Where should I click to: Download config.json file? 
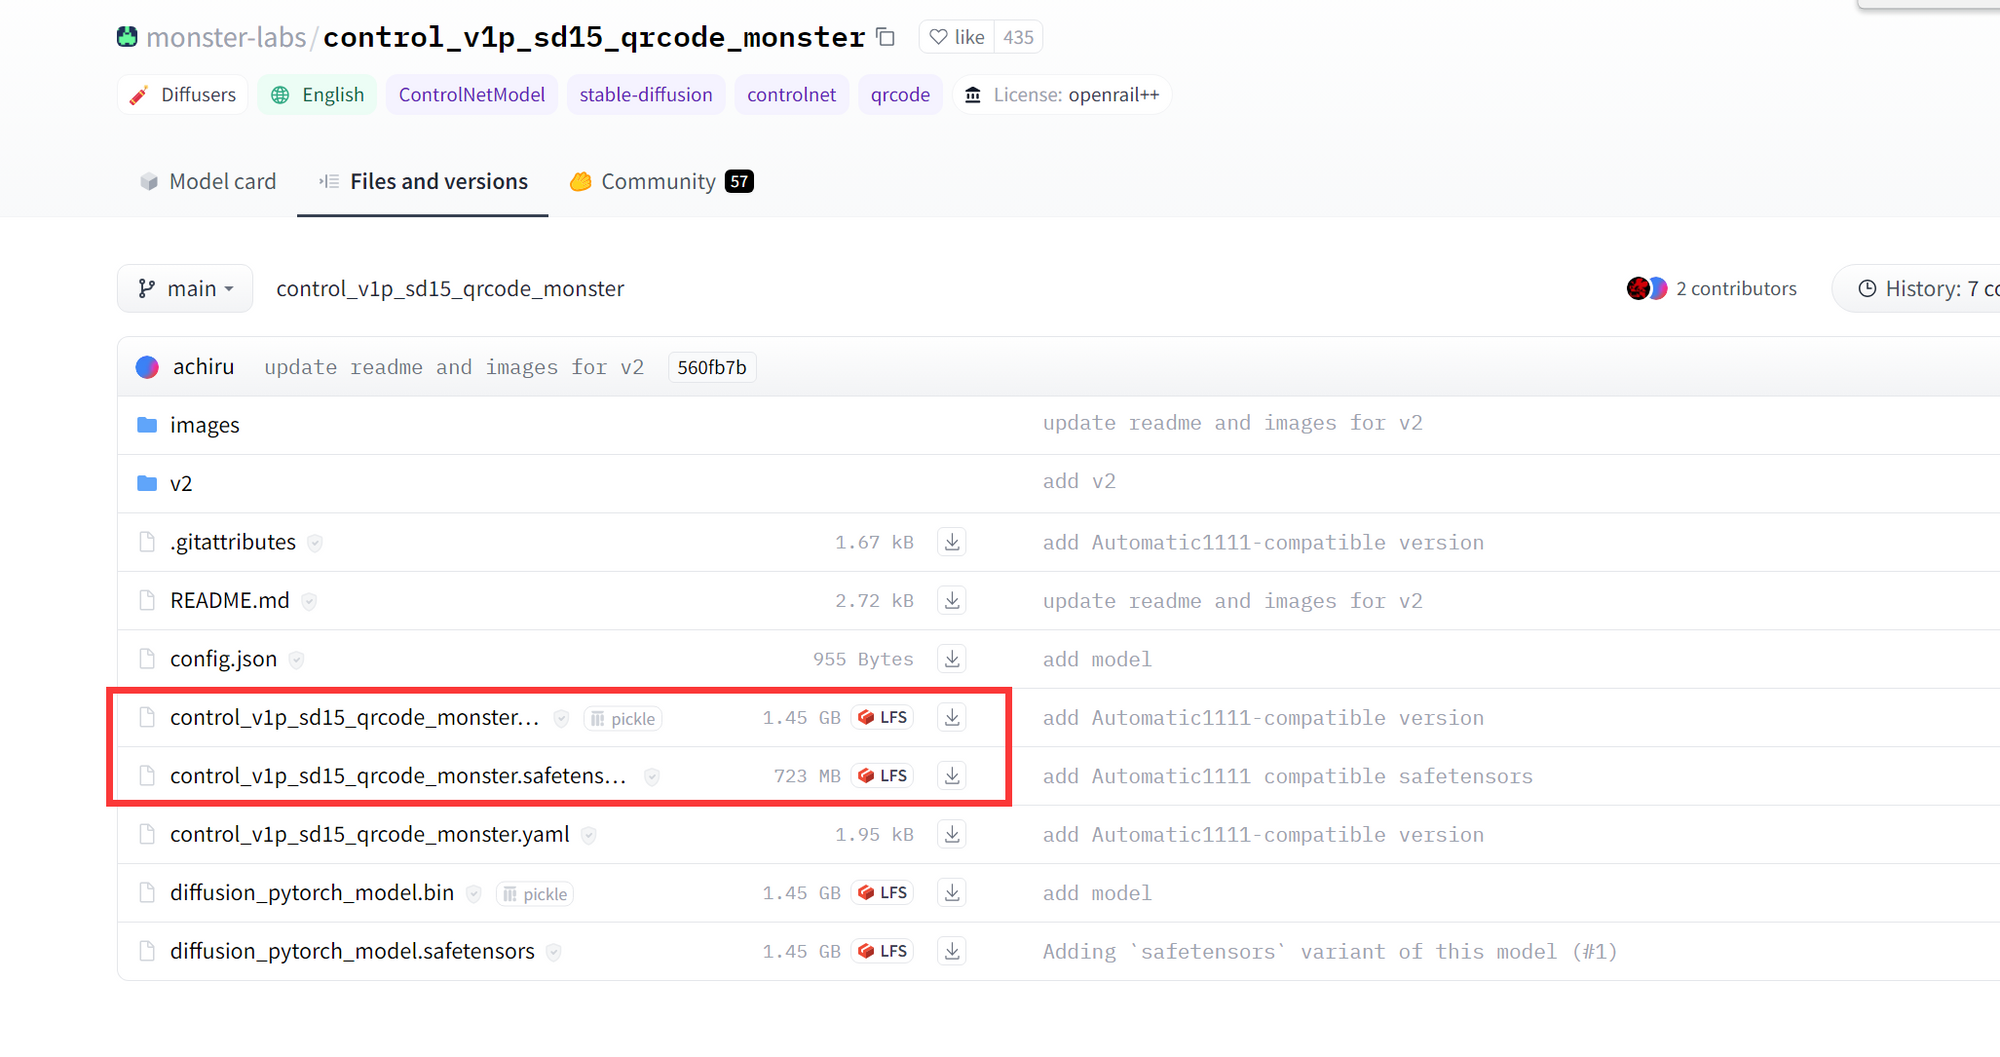point(952,659)
